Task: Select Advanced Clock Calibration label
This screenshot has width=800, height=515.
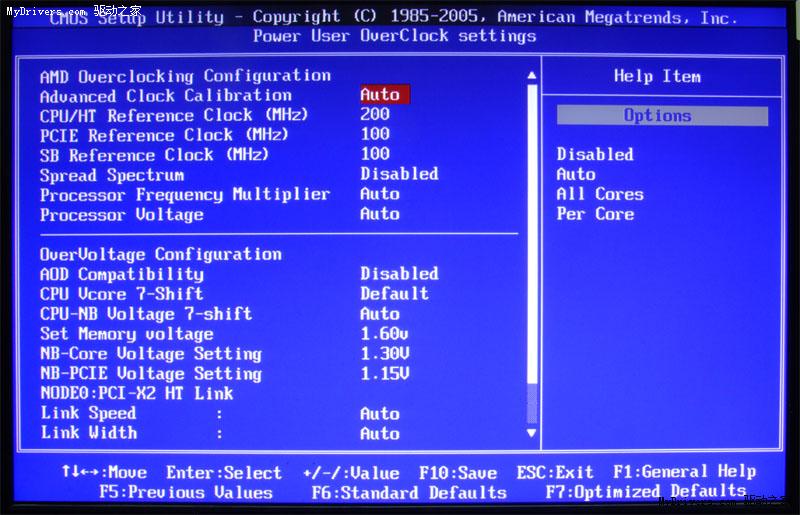Action: (166, 95)
